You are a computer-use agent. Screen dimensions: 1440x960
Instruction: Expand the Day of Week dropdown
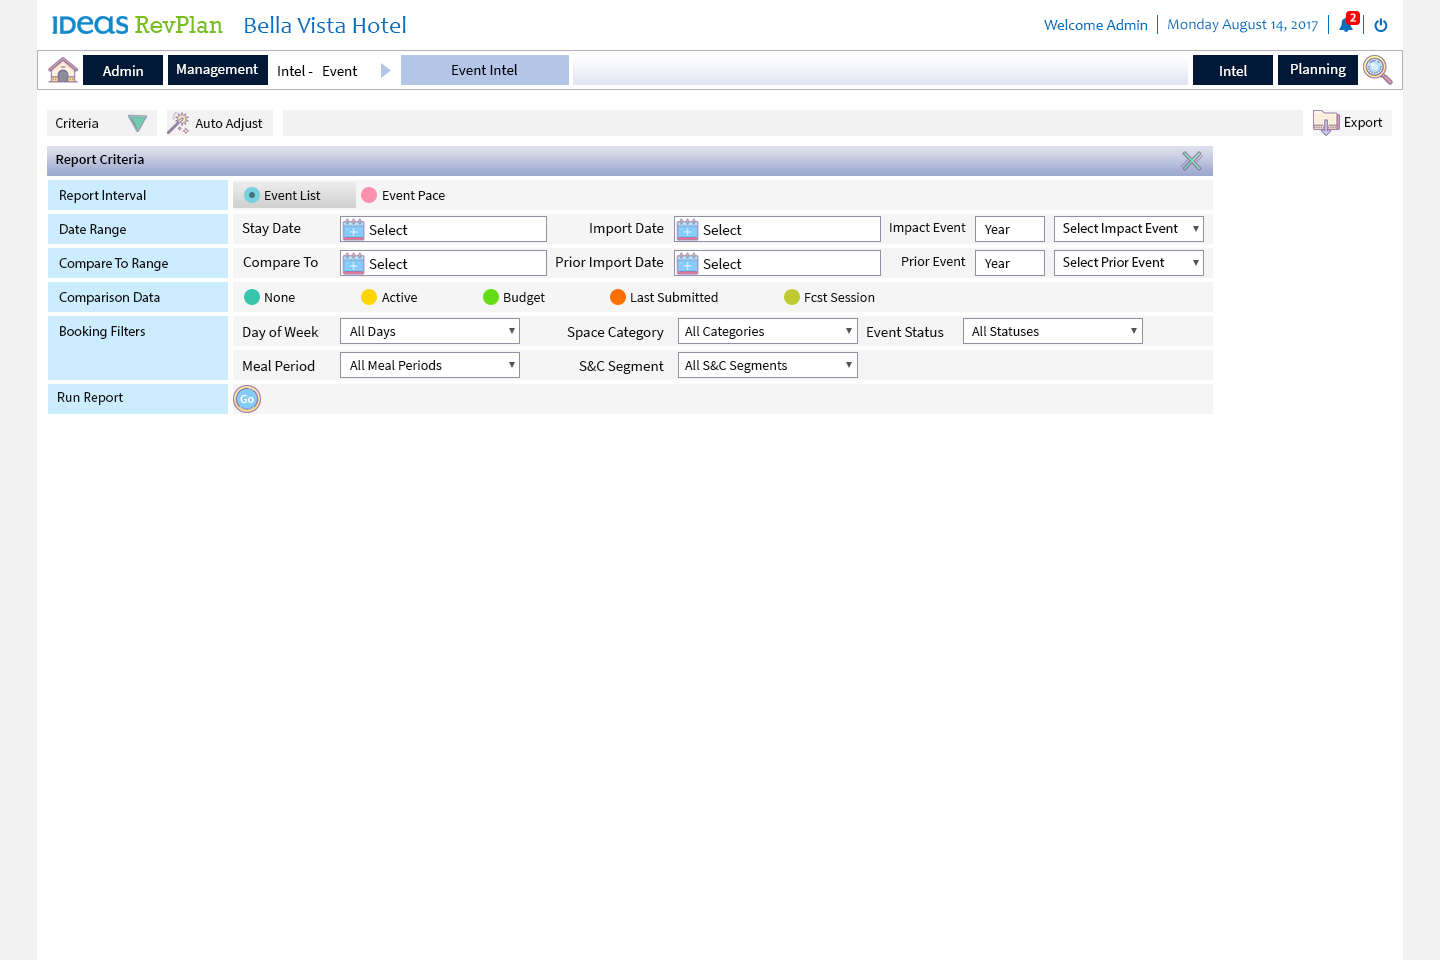[x=430, y=332]
